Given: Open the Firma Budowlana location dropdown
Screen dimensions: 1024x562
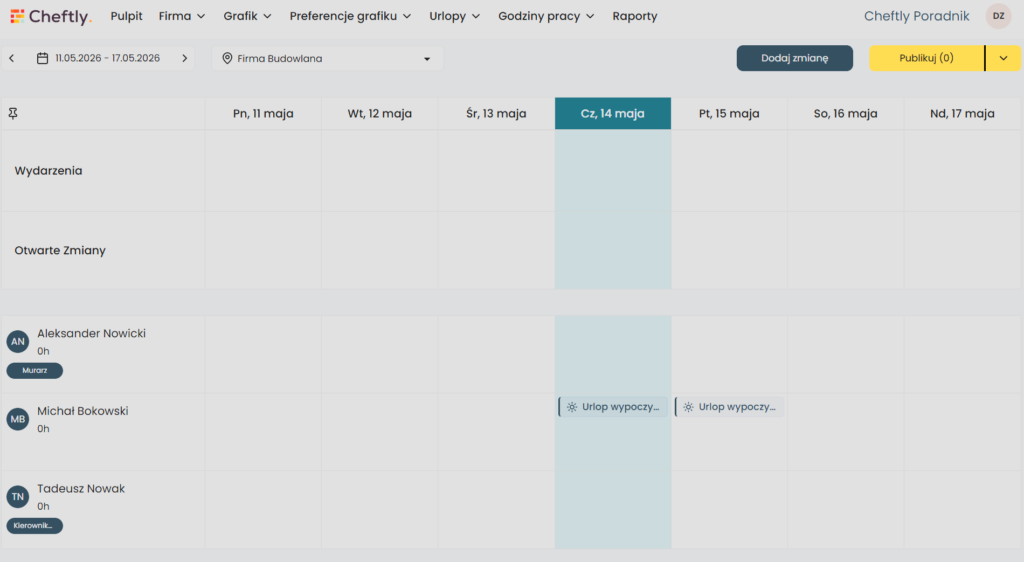Looking at the screenshot, I should [327, 58].
